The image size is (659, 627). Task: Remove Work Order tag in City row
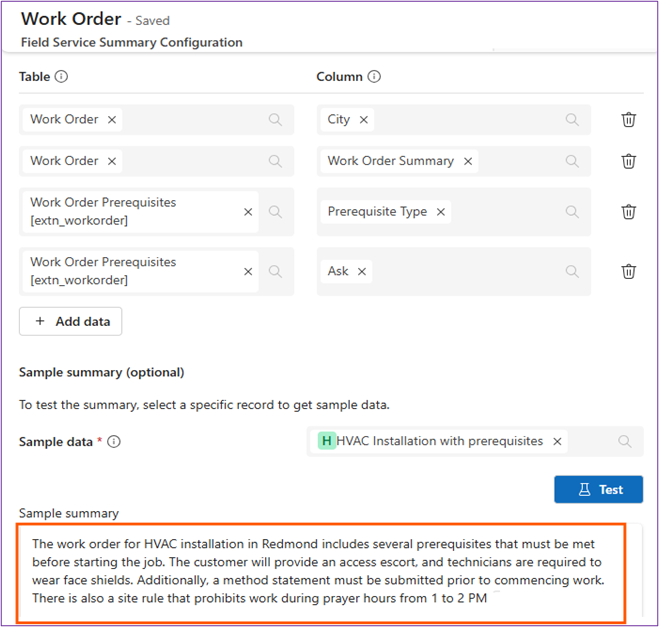click(x=112, y=120)
